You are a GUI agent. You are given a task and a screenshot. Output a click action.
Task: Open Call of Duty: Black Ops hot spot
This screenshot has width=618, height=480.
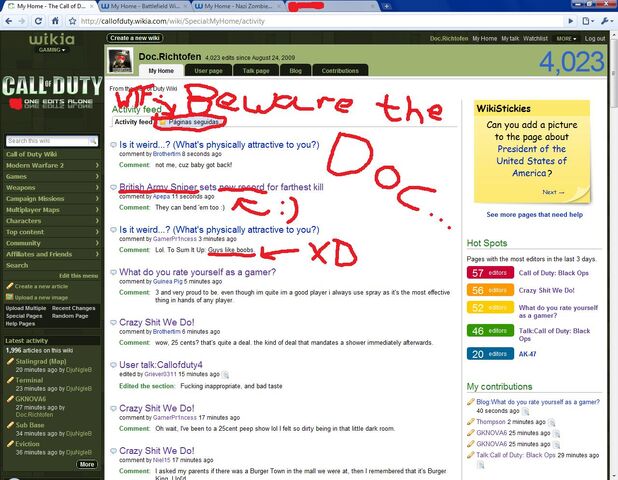[x=553, y=273]
